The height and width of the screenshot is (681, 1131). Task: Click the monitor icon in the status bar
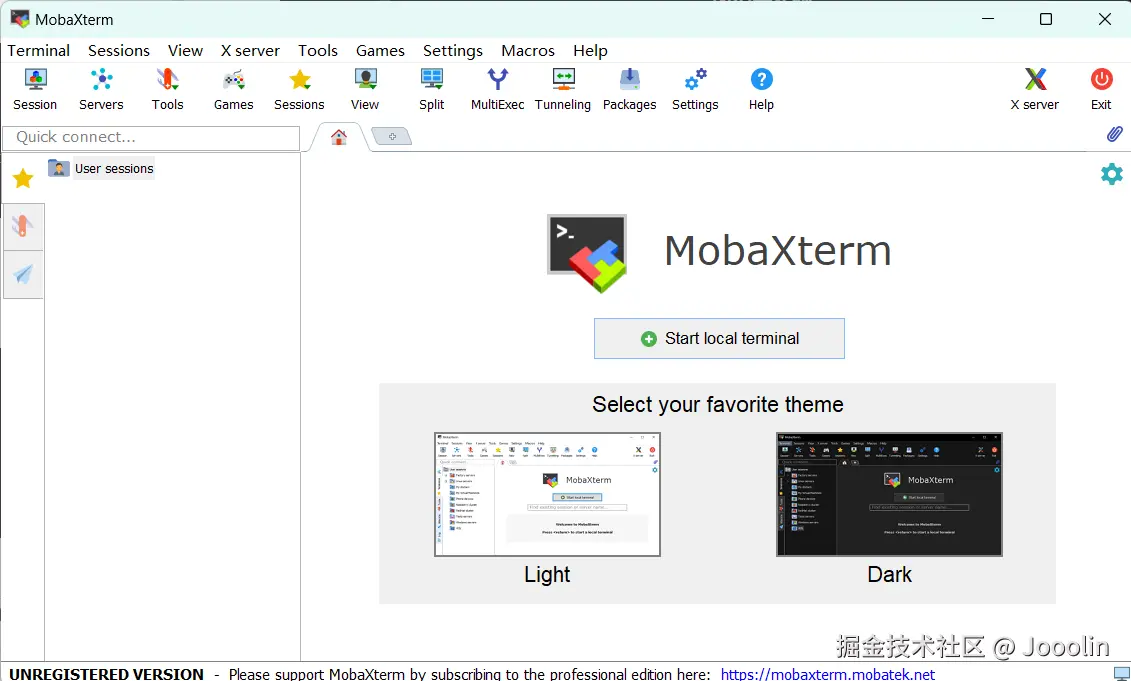(x=1121, y=674)
